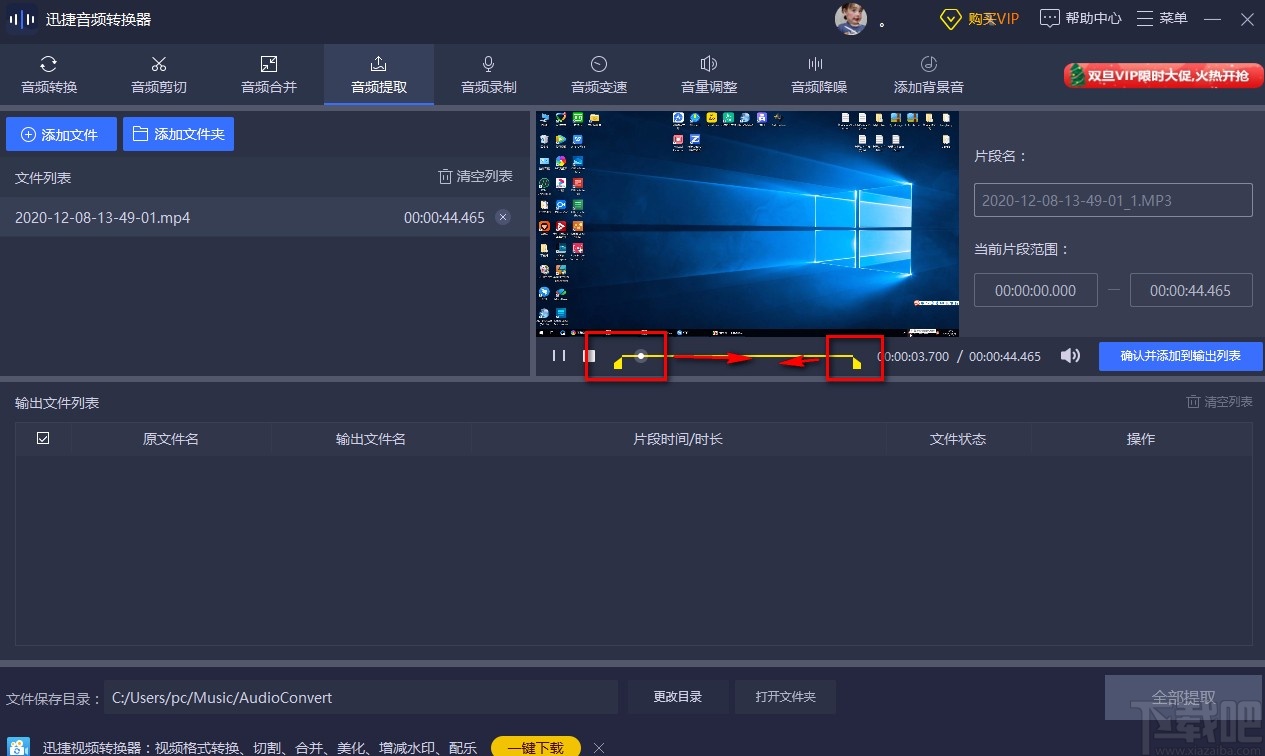Click the 片段名 clip name field
This screenshot has height=756, width=1265.
(x=1112, y=200)
